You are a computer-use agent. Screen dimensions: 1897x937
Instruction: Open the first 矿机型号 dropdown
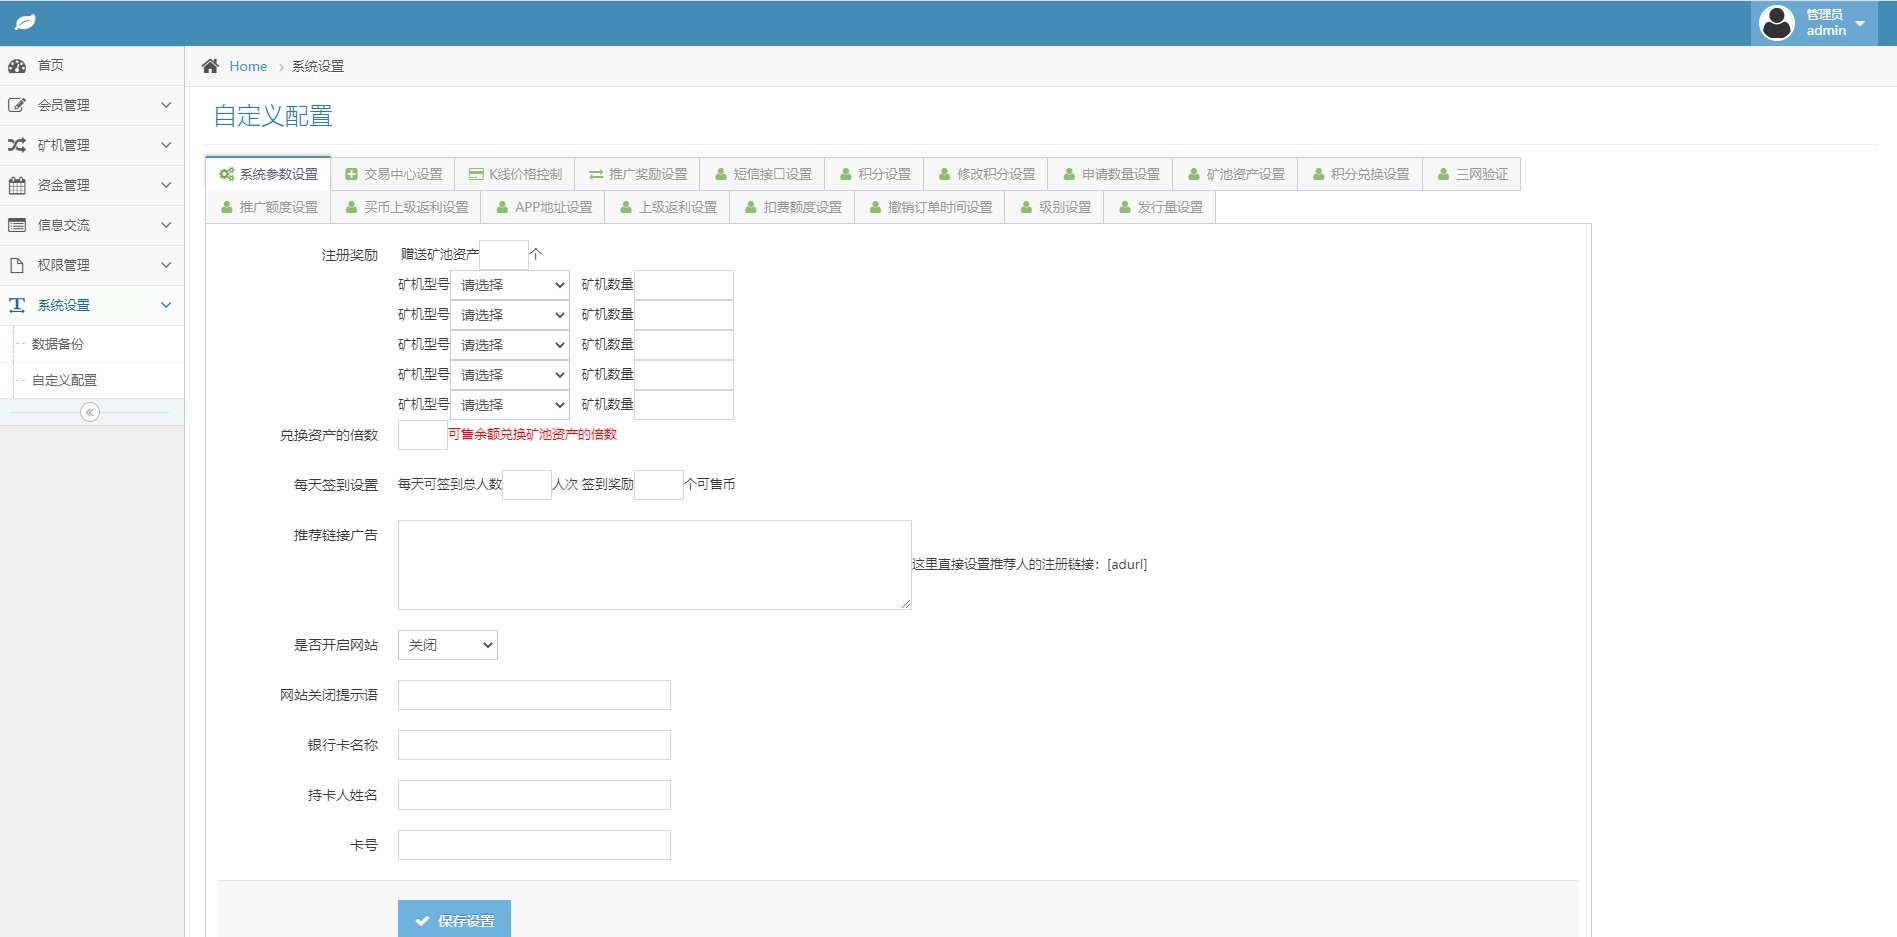pyautogui.click(x=510, y=285)
